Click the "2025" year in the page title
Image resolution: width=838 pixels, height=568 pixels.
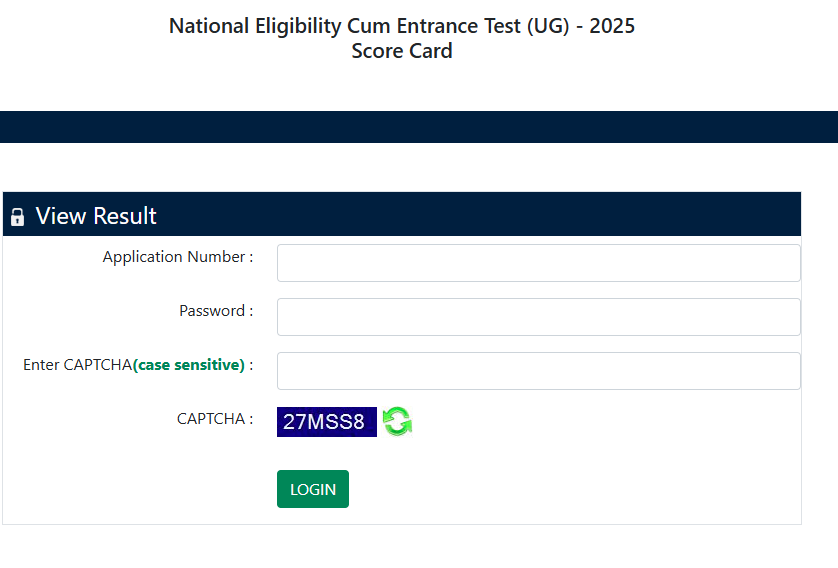612,26
